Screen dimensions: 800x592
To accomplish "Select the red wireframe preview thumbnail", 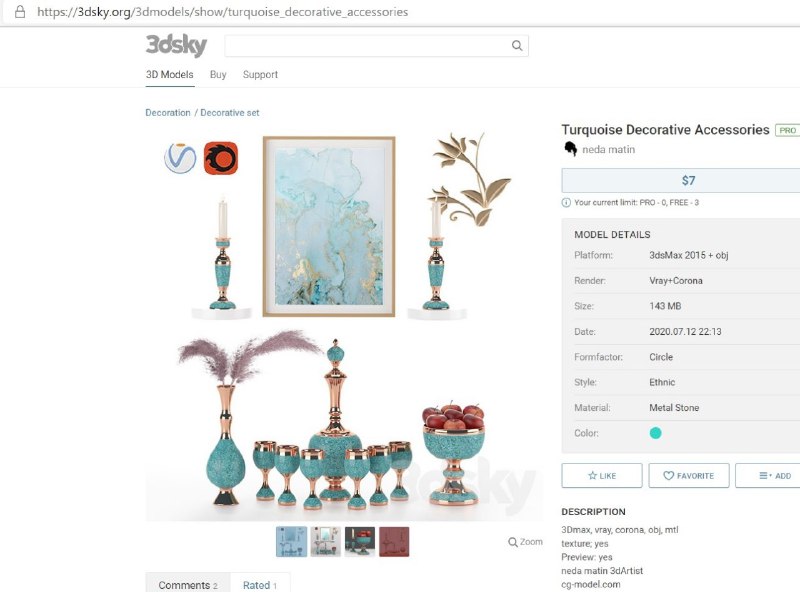I will click(394, 541).
